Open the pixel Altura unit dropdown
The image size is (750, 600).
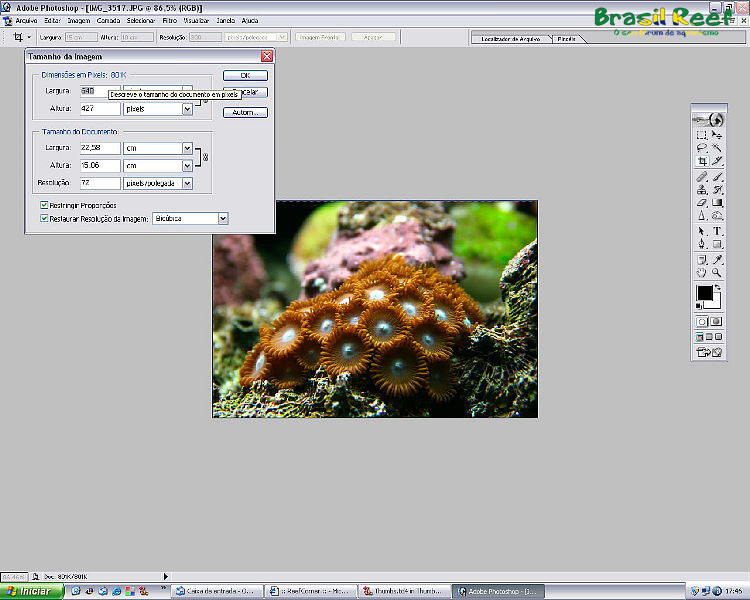pyautogui.click(x=187, y=108)
